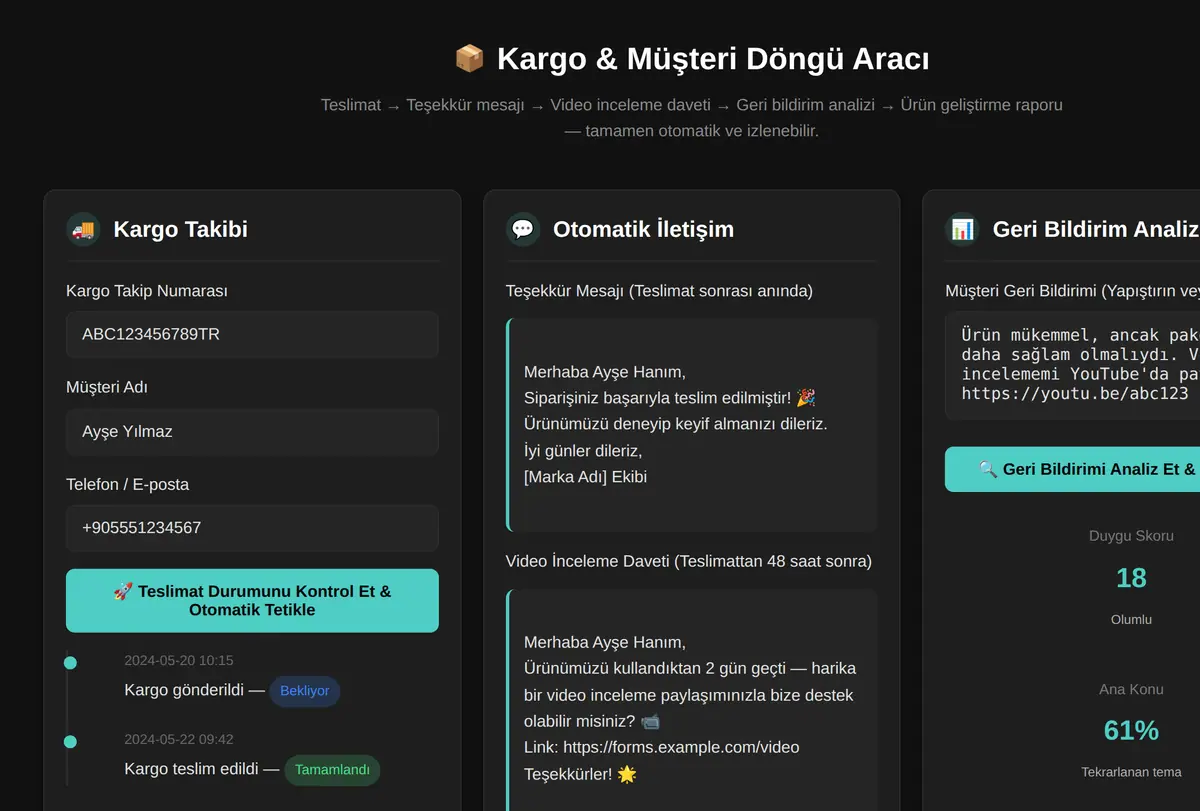Click the bar chart icon beside Geri Bildirim Analizi
The height and width of the screenshot is (811, 1200).
click(962, 229)
